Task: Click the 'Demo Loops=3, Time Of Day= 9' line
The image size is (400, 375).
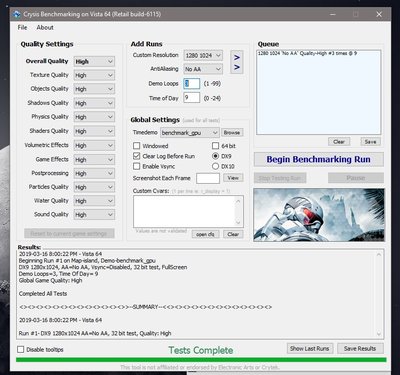Action: point(58,274)
